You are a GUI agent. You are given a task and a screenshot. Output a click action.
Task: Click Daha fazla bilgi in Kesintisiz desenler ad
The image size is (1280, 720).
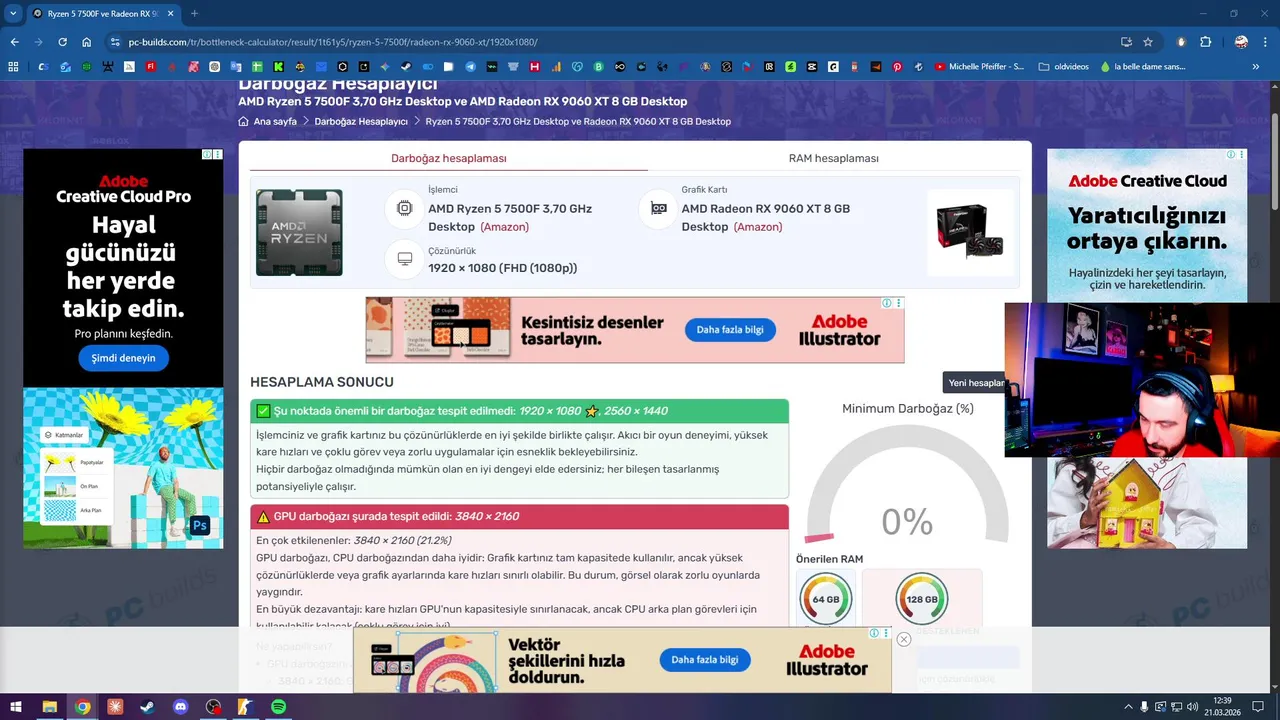[730, 330]
